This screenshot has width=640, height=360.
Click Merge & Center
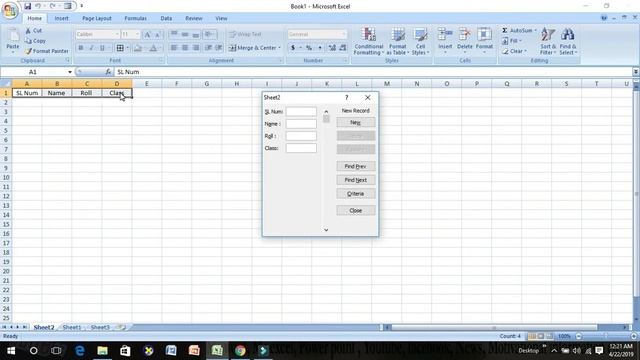252,48
